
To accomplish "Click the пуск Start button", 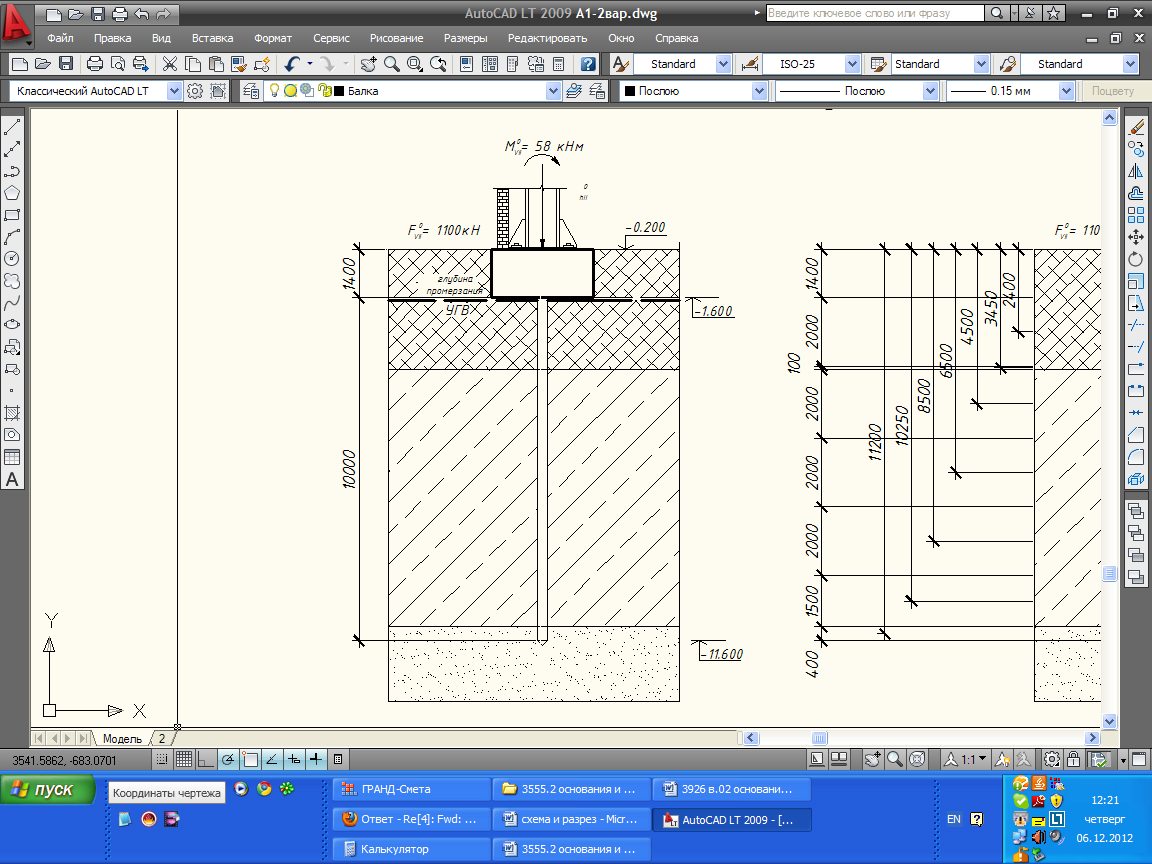I will [x=48, y=790].
